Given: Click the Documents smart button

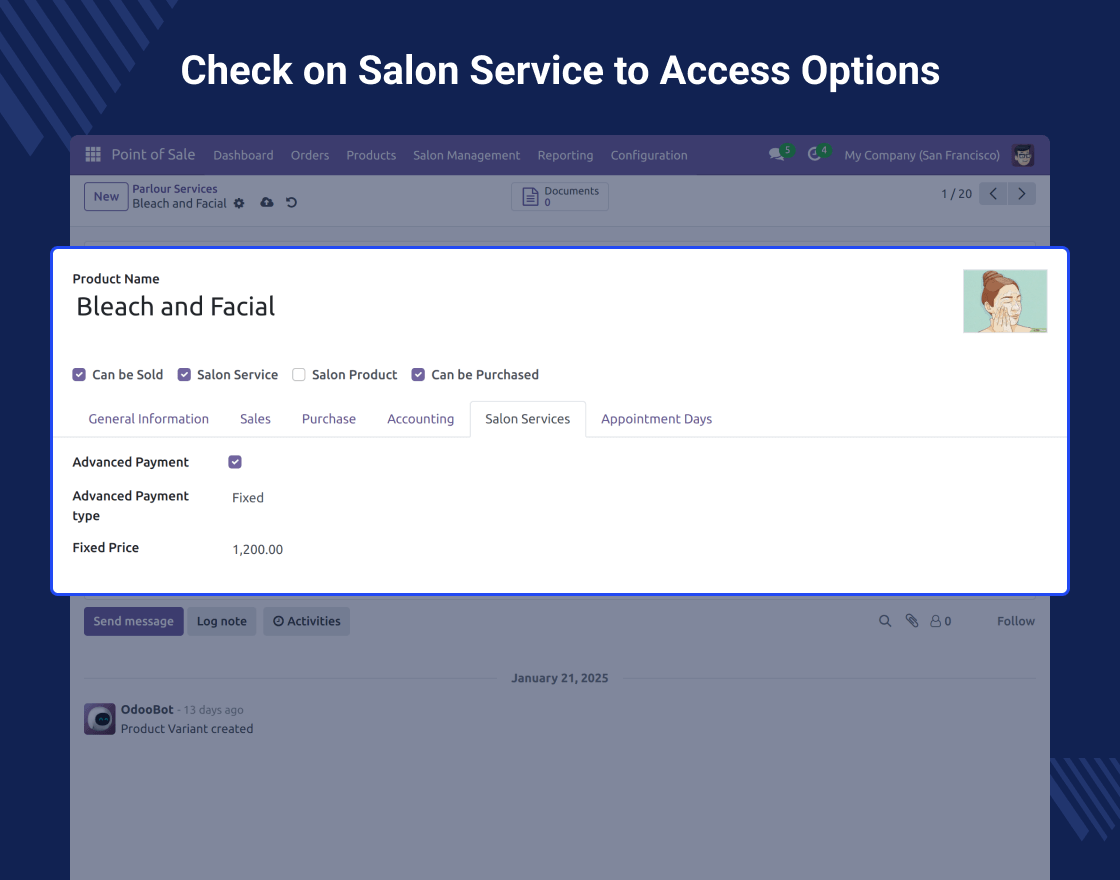Looking at the screenshot, I should [x=560, y=196].
